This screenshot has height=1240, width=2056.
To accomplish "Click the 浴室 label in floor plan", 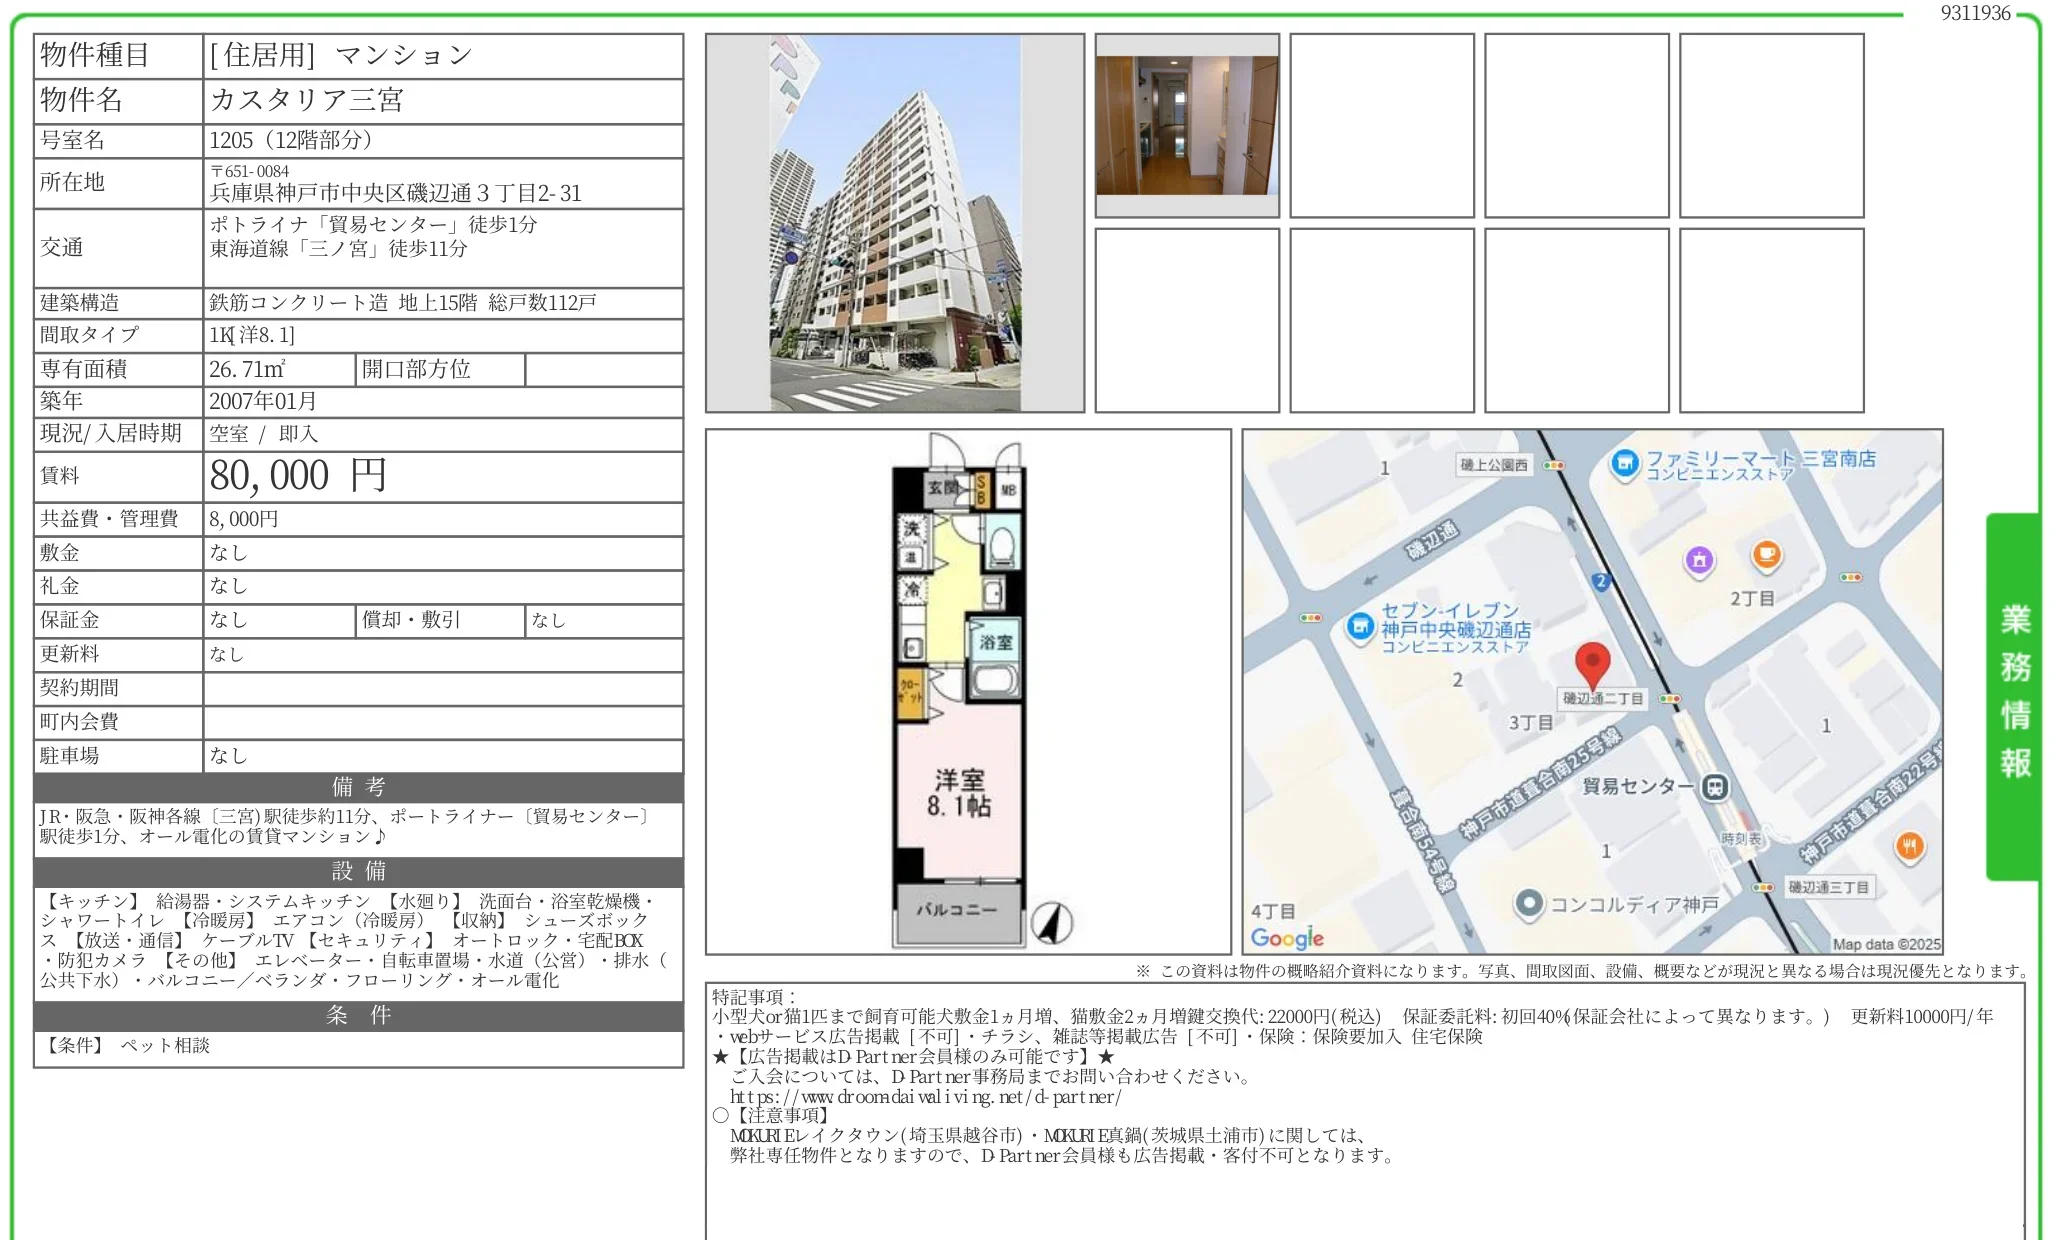I will coord(995,642).
